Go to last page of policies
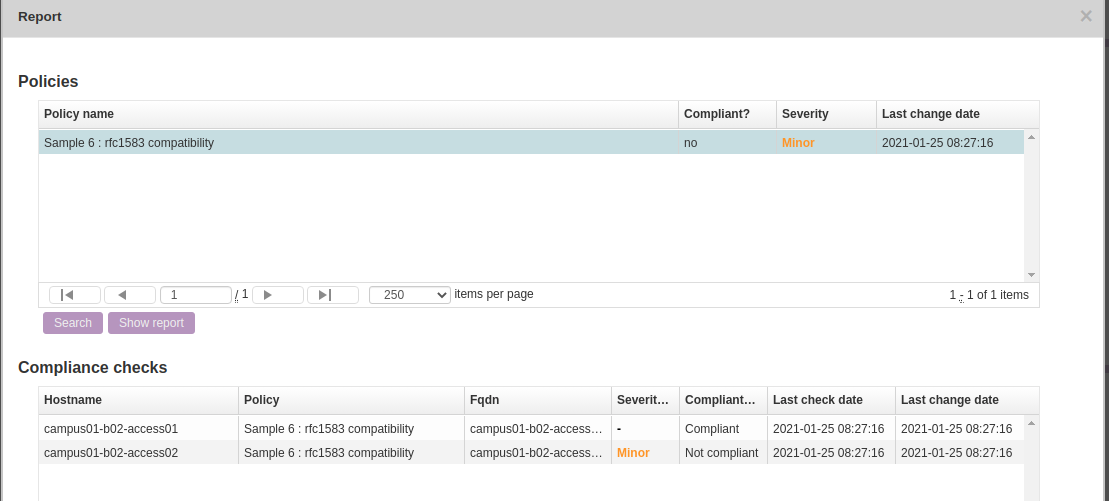This screenshot has height=501, width=1109. pyautogui.click(x=332, y=295)
